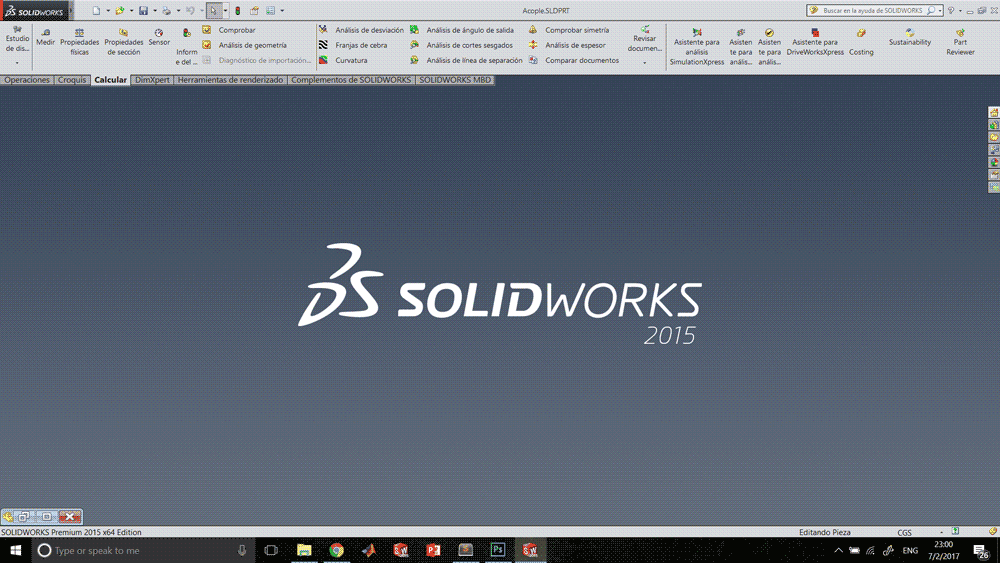Switch to the Croquis tab
Image resolution: width=1000 pixels, height=563 pixels.
coord(72,80)
